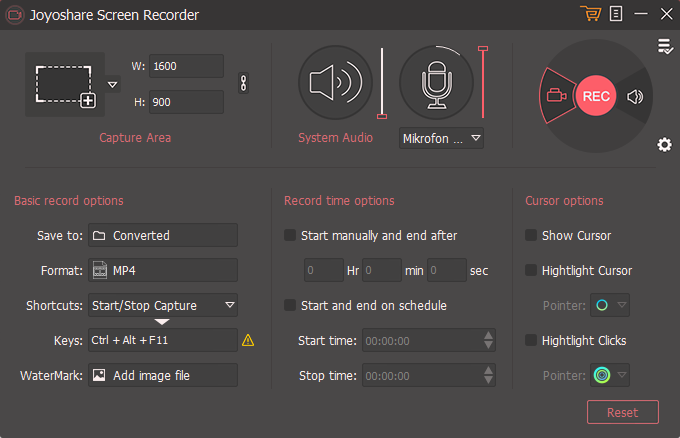Click the System Audio label
This screenshot has width=680, height=438.
click(x=335, y=137)
